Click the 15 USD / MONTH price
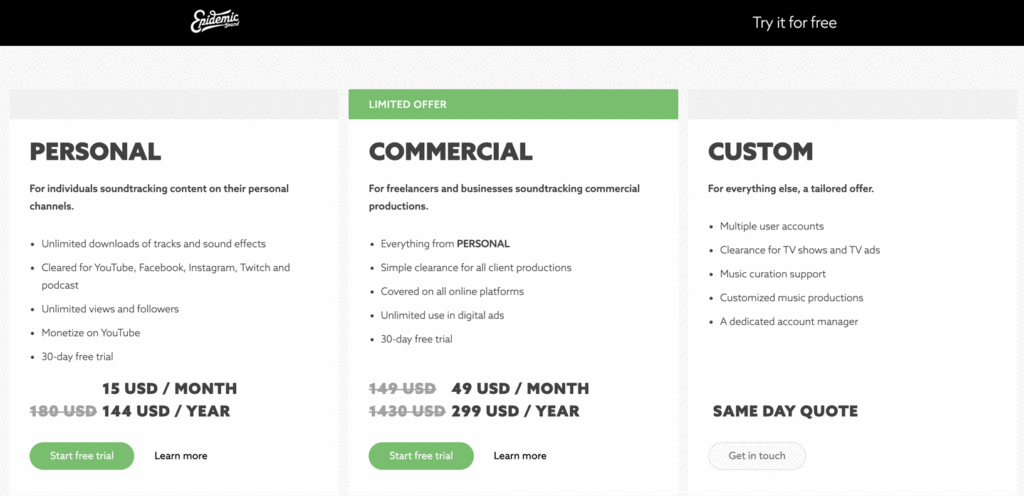The width and height of the screenshot is (1024, 496). click(169, 389)
